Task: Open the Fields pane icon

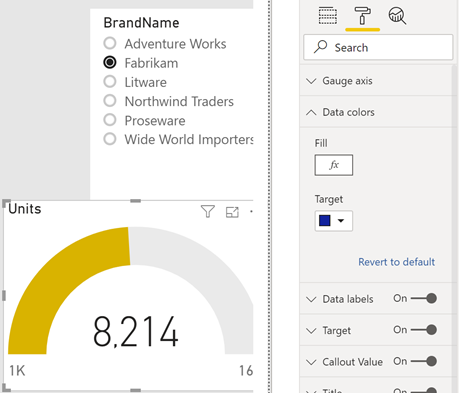Action: tap(328, 15)
